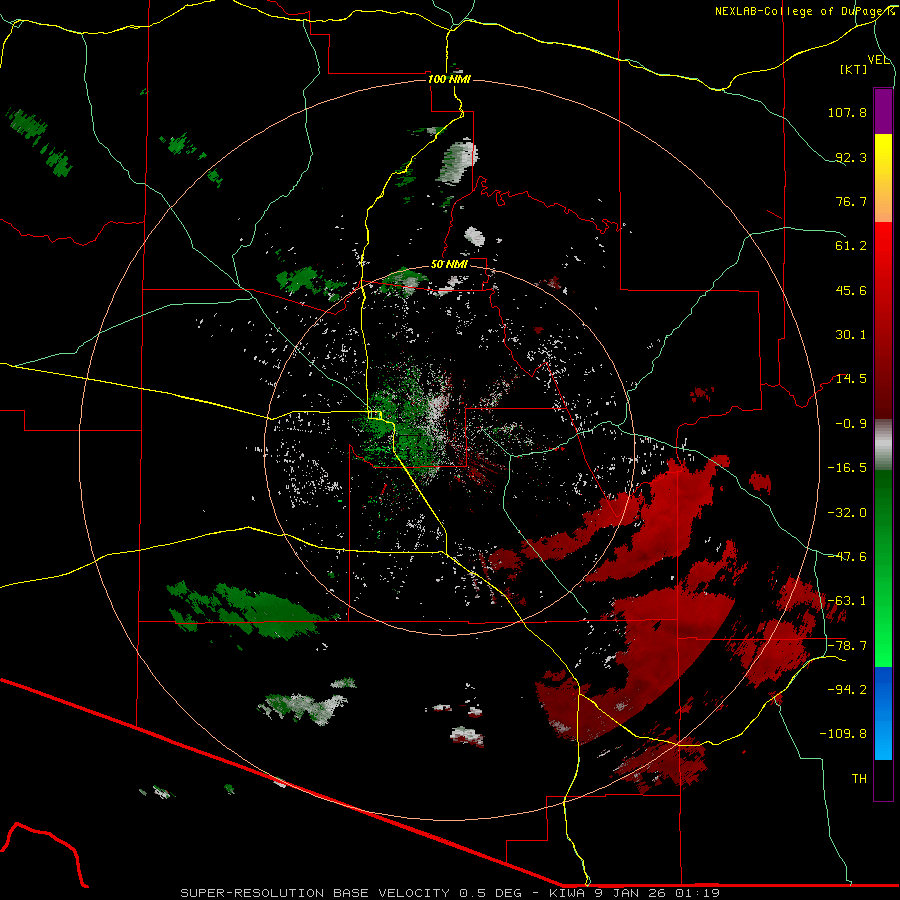Click the "100 NMI" range ring label
The height and width of the screenshot is (900, 900).
click(x=449, y=79)
